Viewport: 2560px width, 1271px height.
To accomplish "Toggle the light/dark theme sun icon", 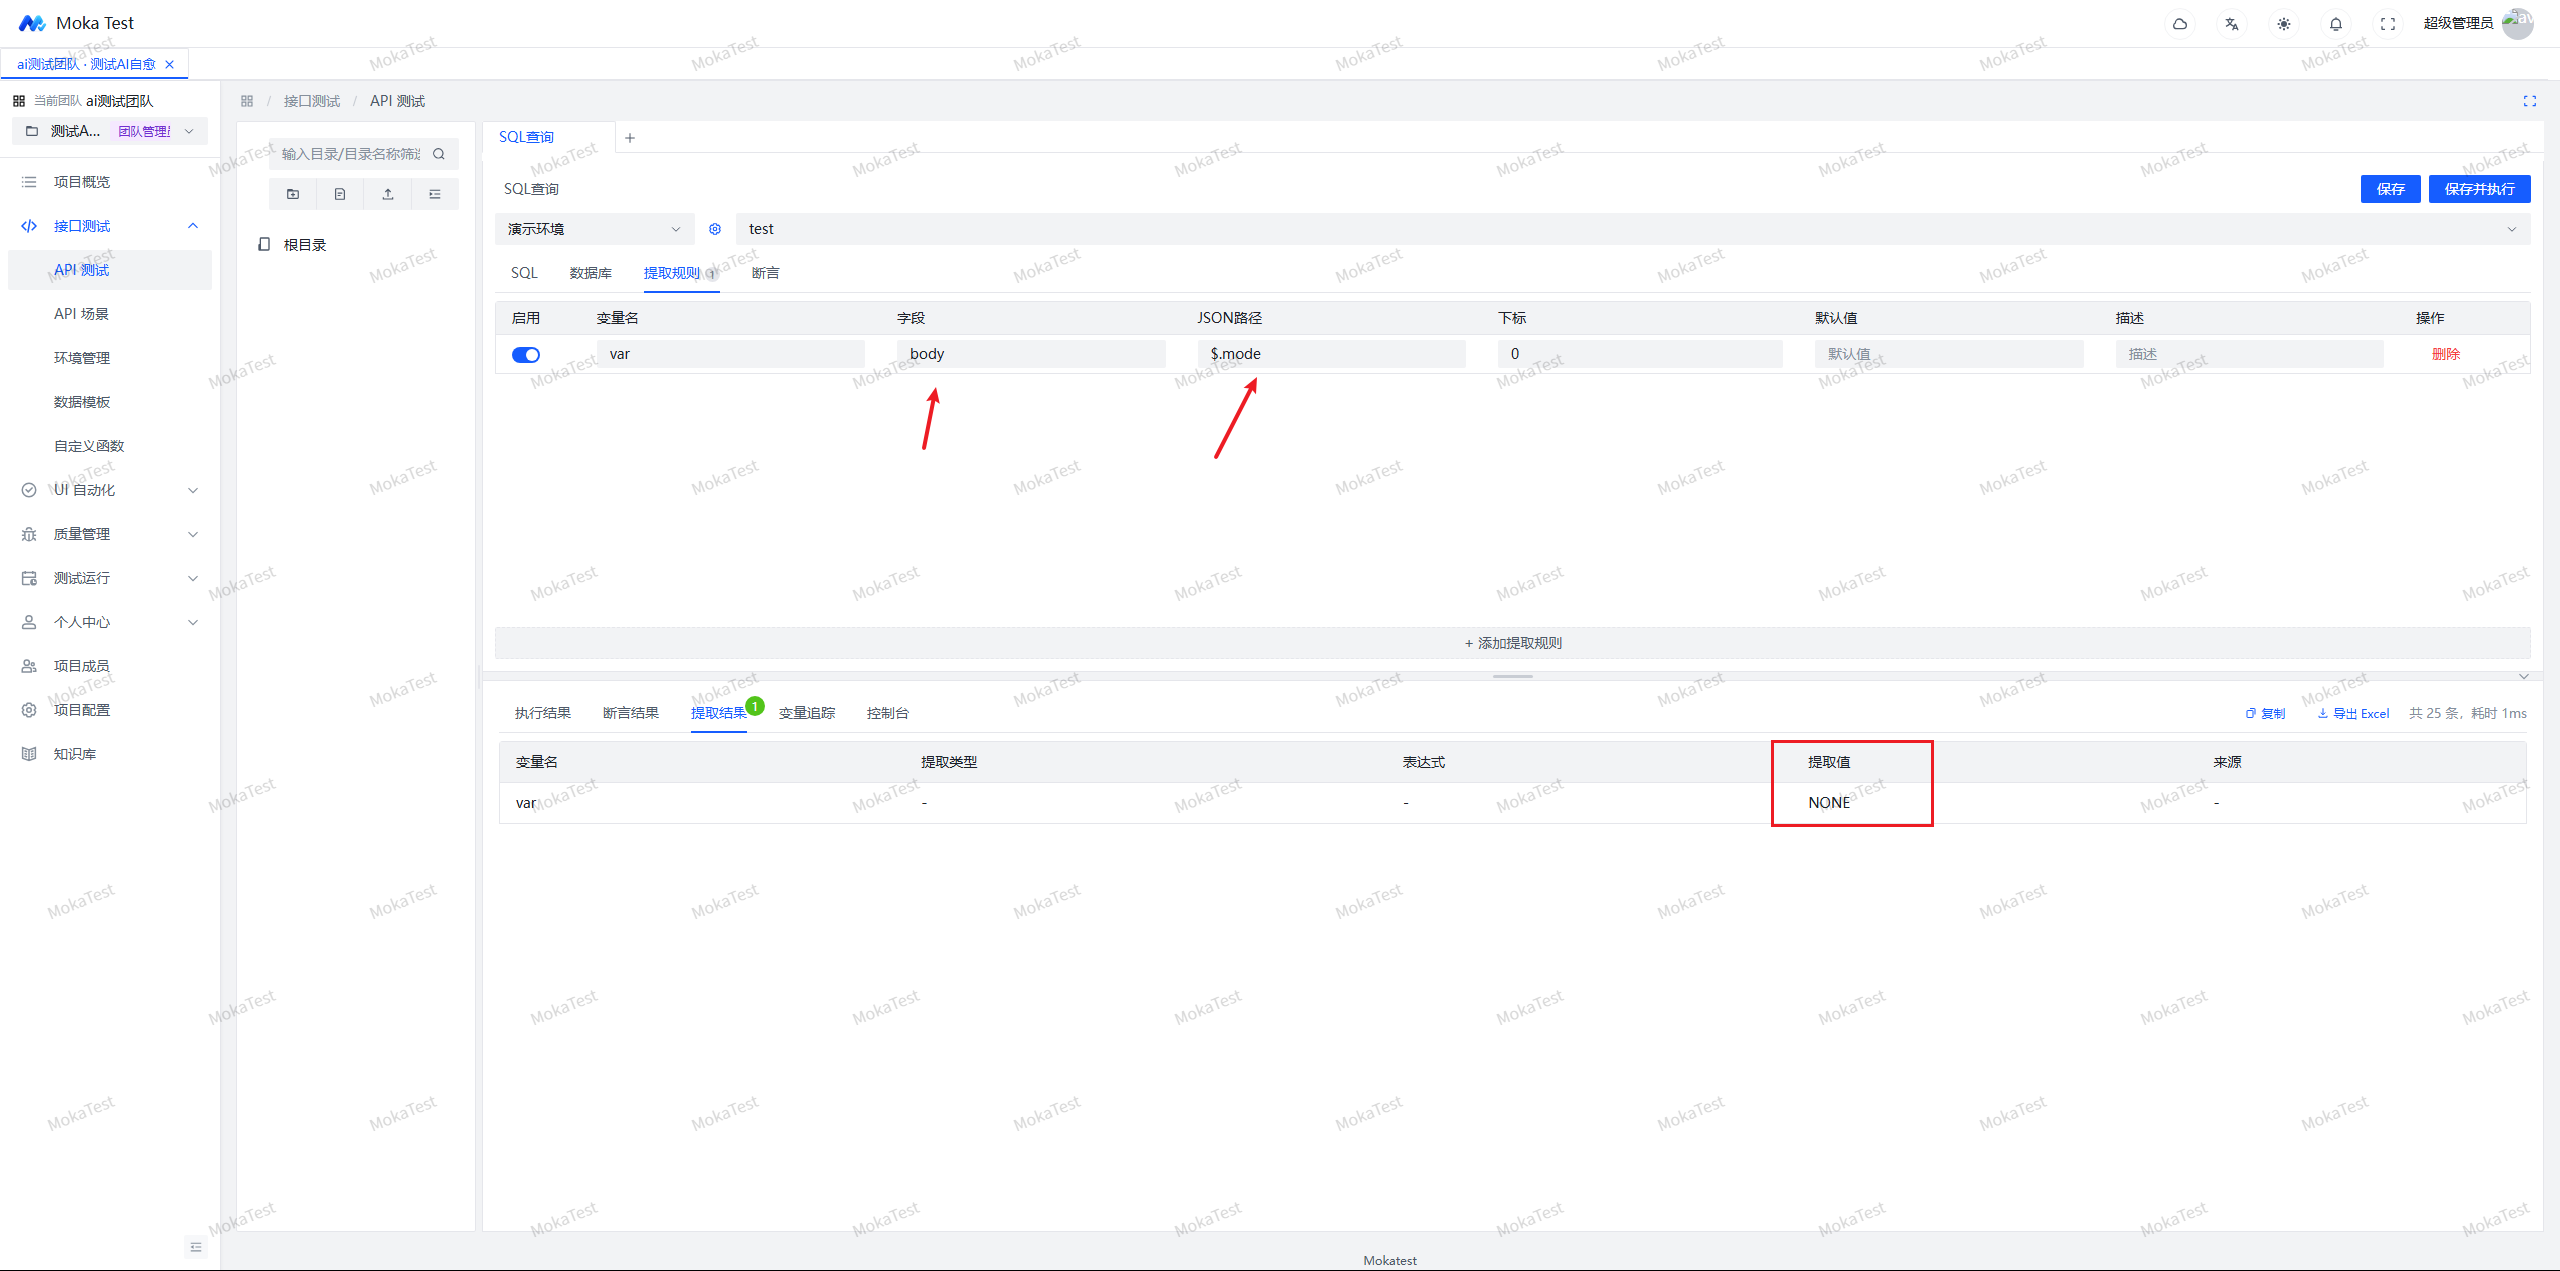I will click(2284, 24).
